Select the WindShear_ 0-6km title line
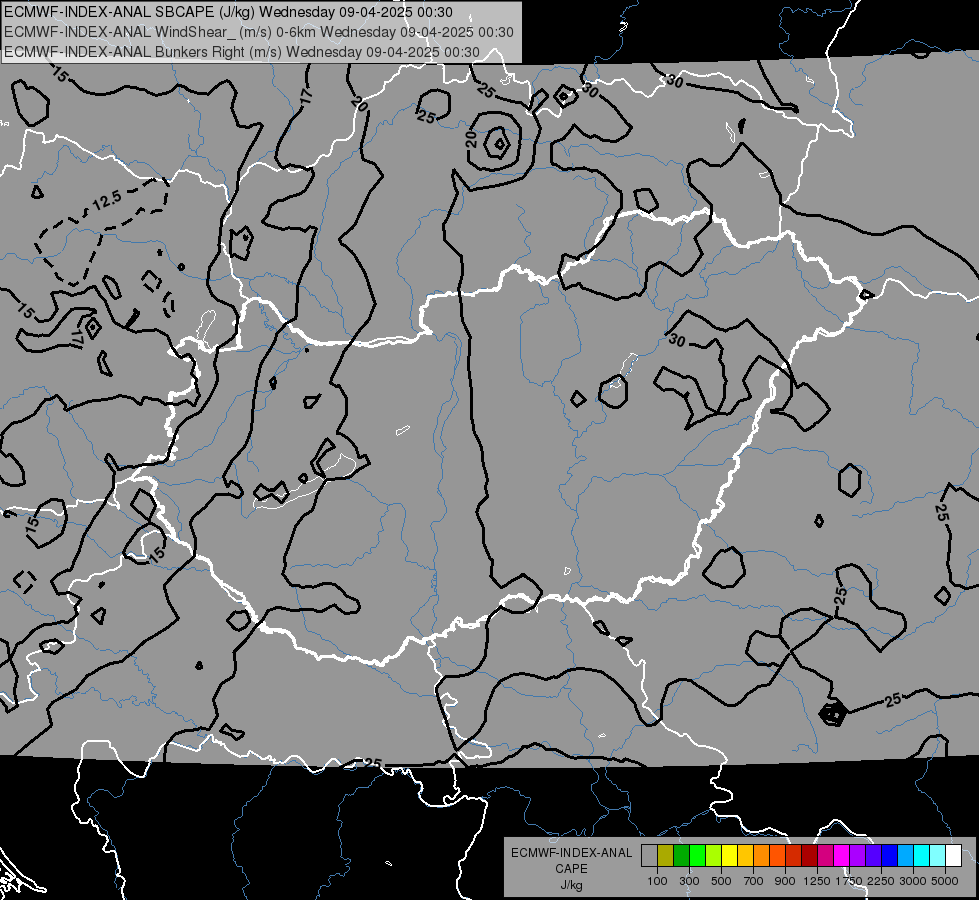Screen dimensions: 979x900 [258, 32]
